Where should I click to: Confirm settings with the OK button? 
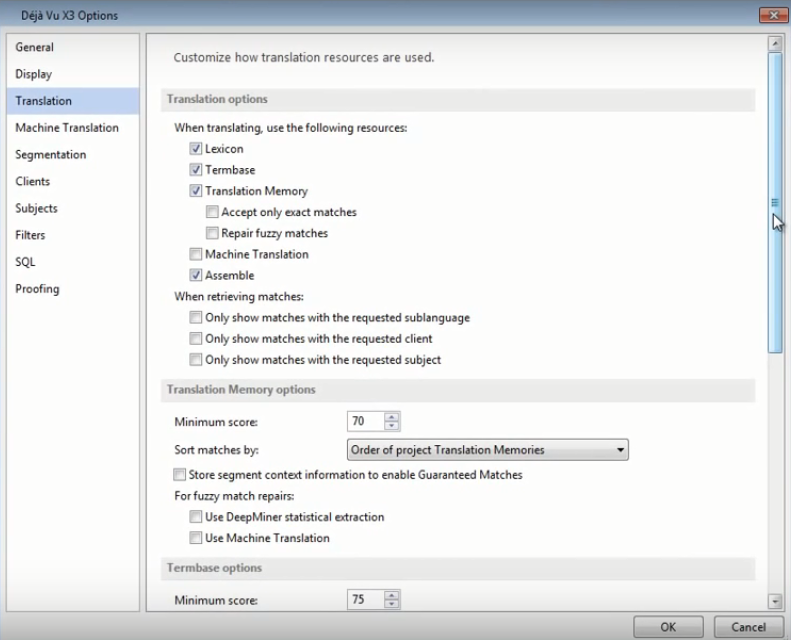[668, 627]
